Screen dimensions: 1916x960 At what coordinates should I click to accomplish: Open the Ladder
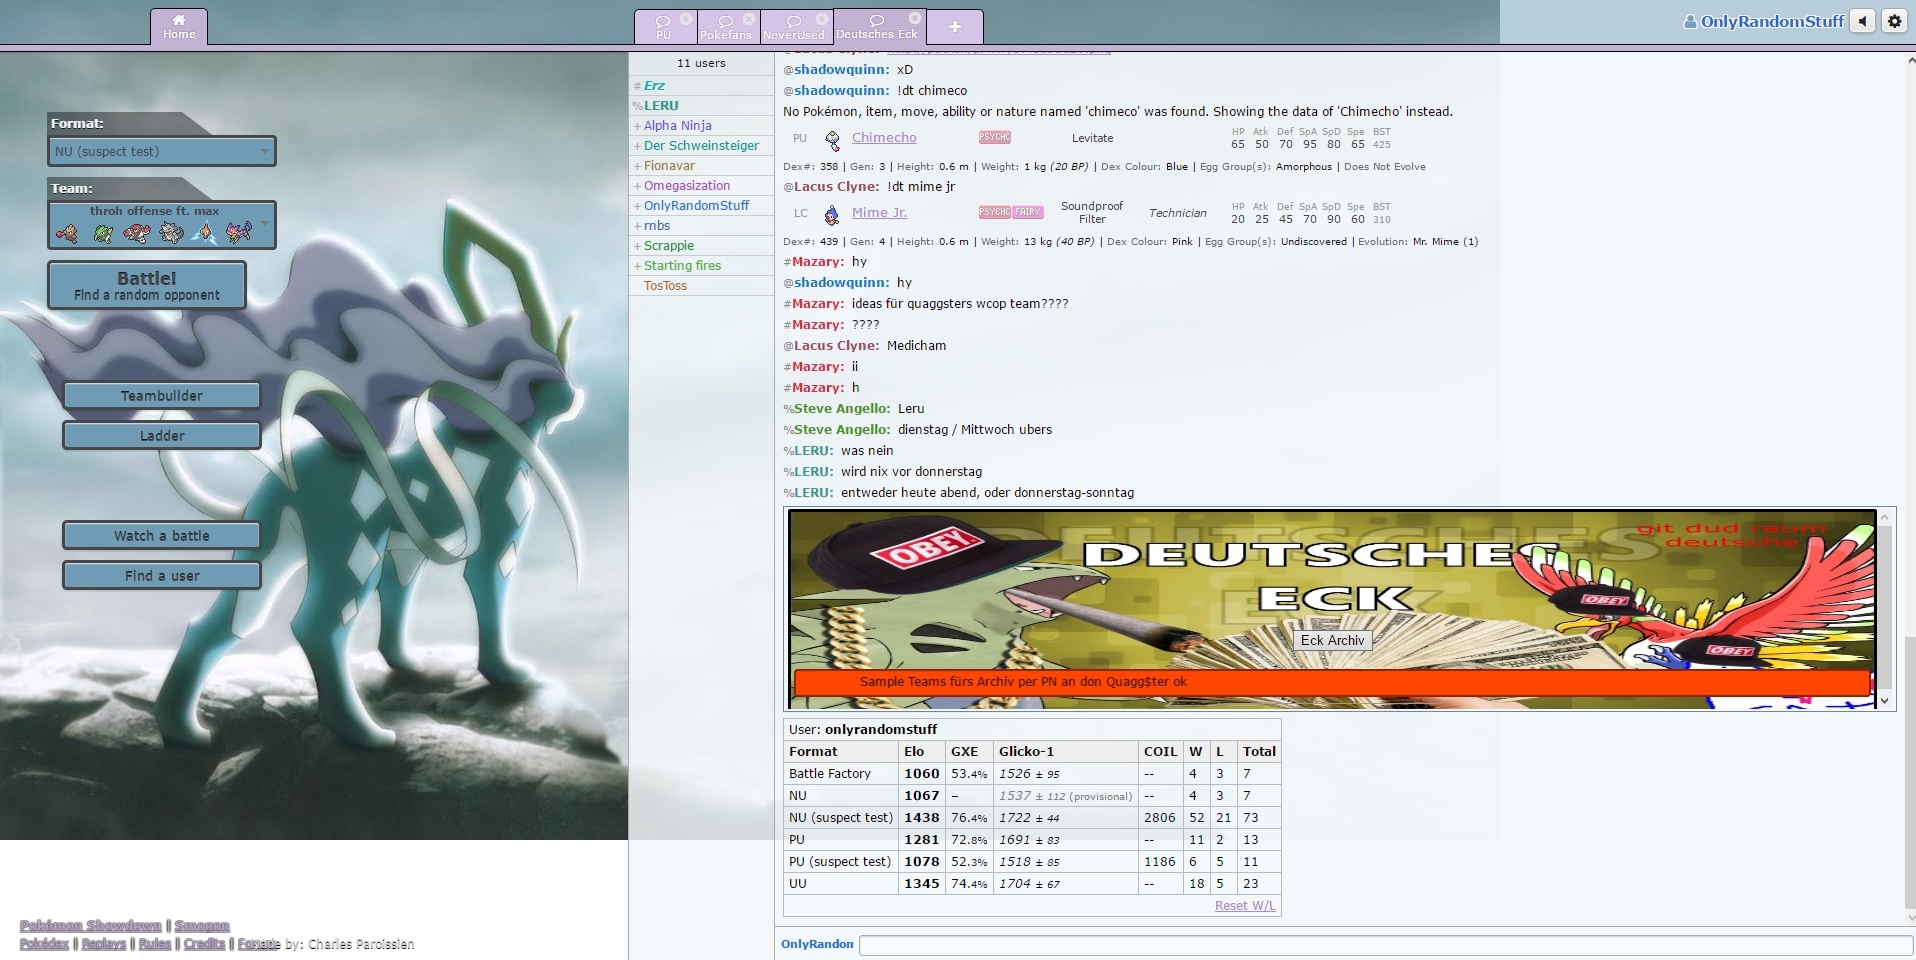(x=162, y=436)
